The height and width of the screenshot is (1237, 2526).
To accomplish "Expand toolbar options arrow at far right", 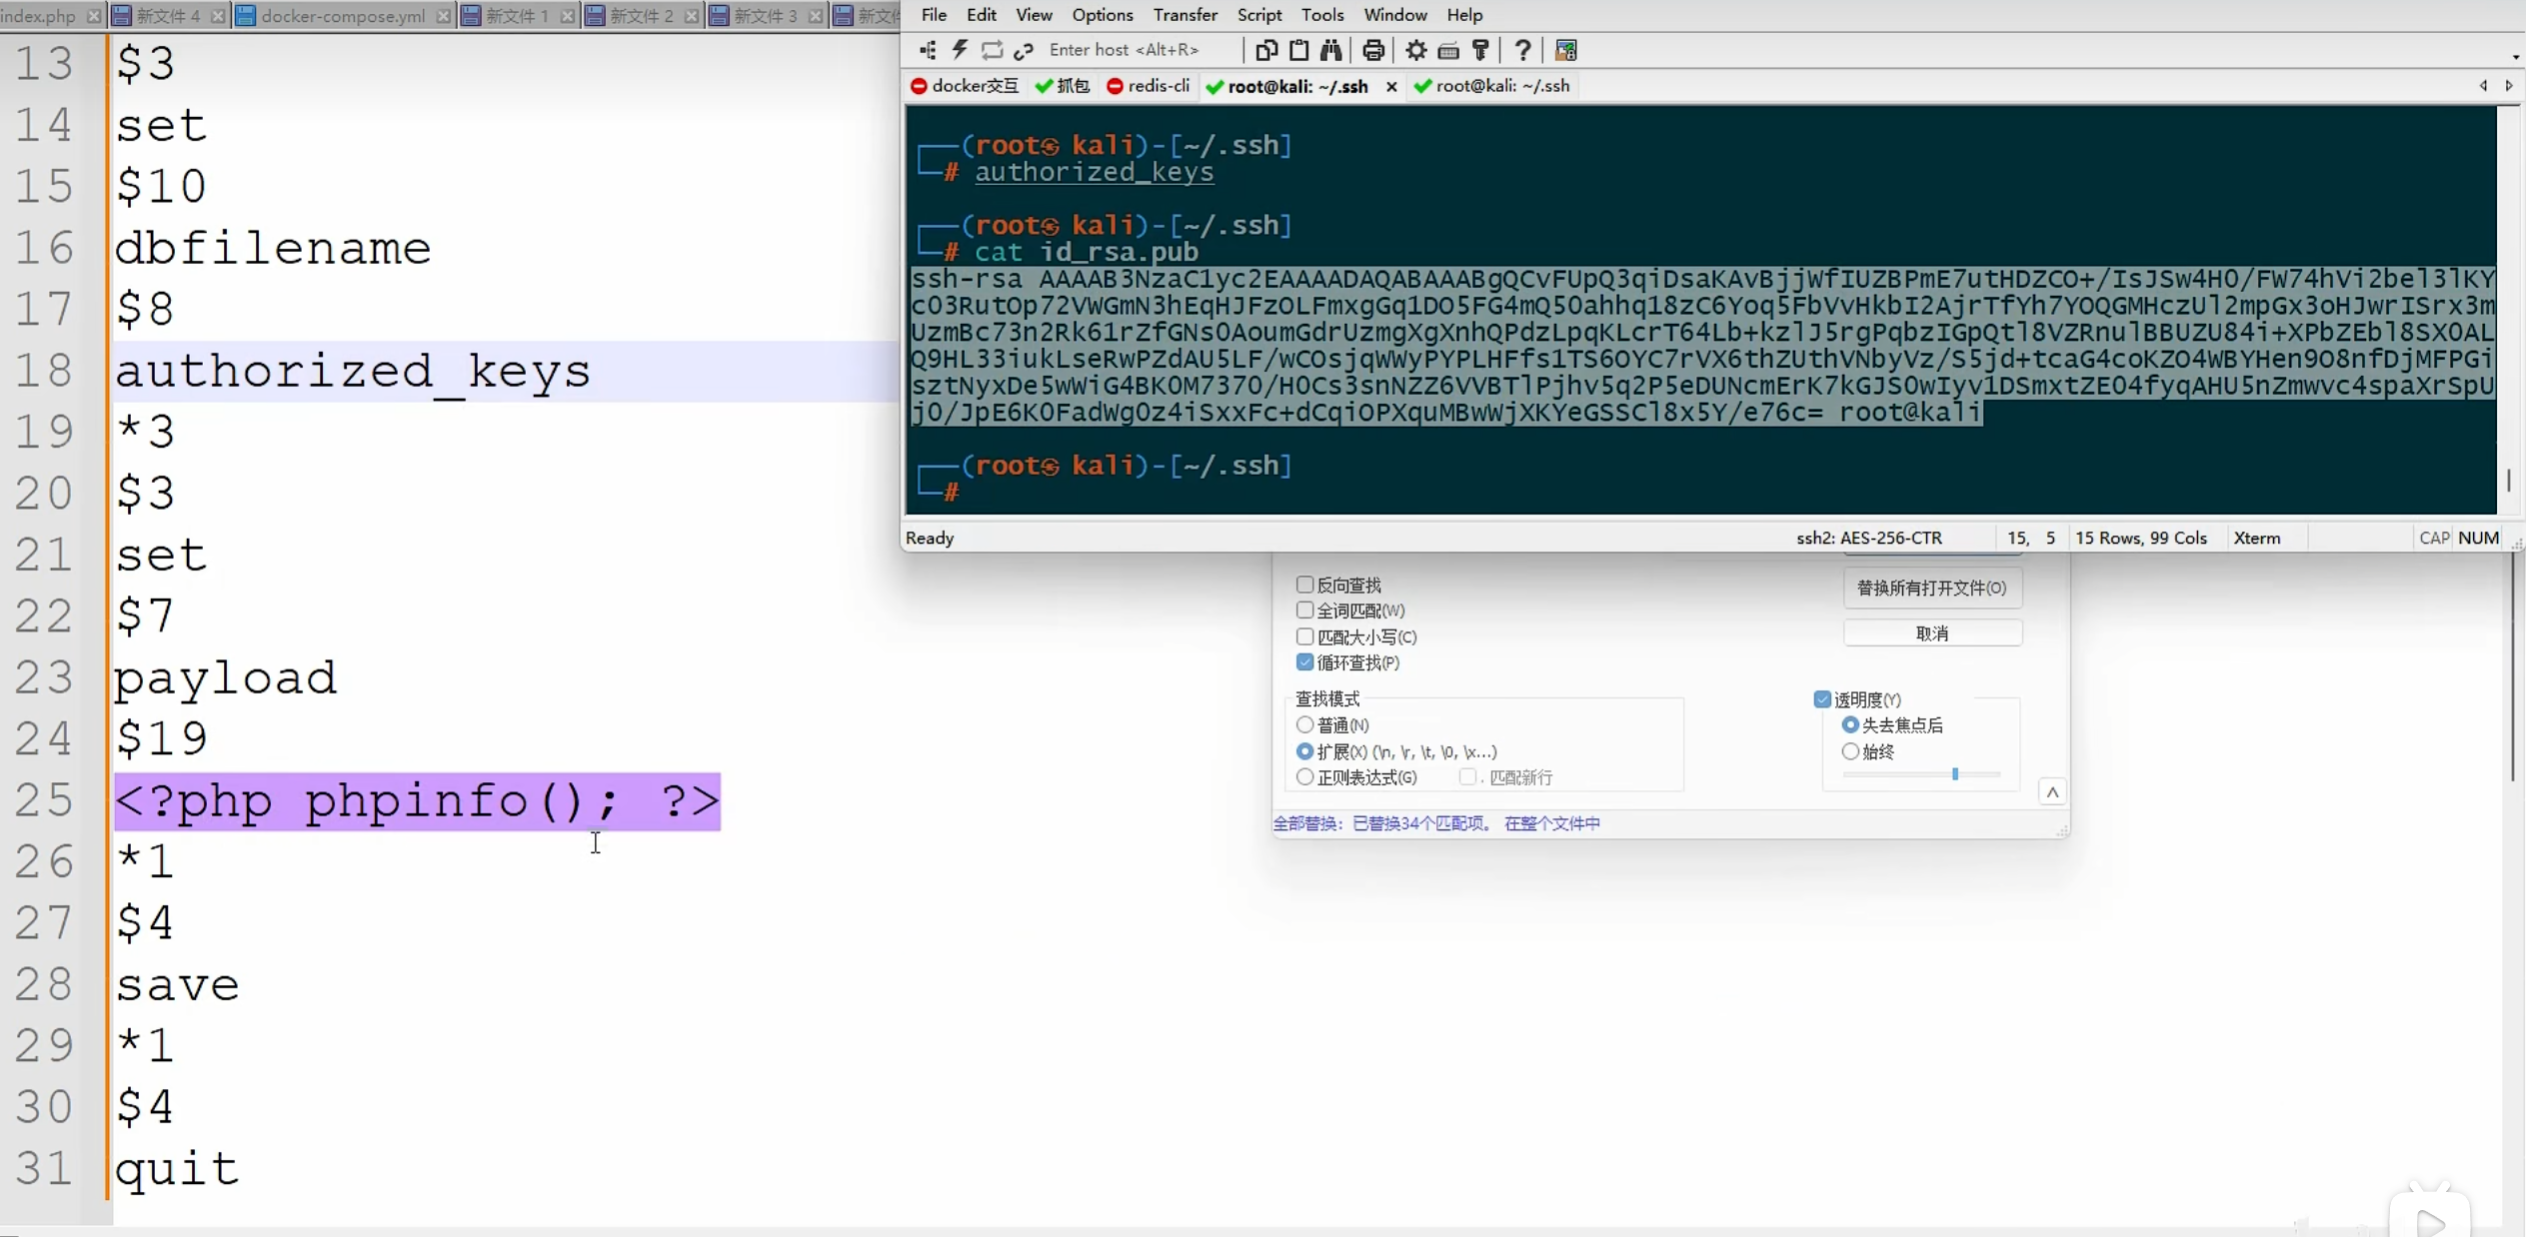I will (x=2516, y=57).
